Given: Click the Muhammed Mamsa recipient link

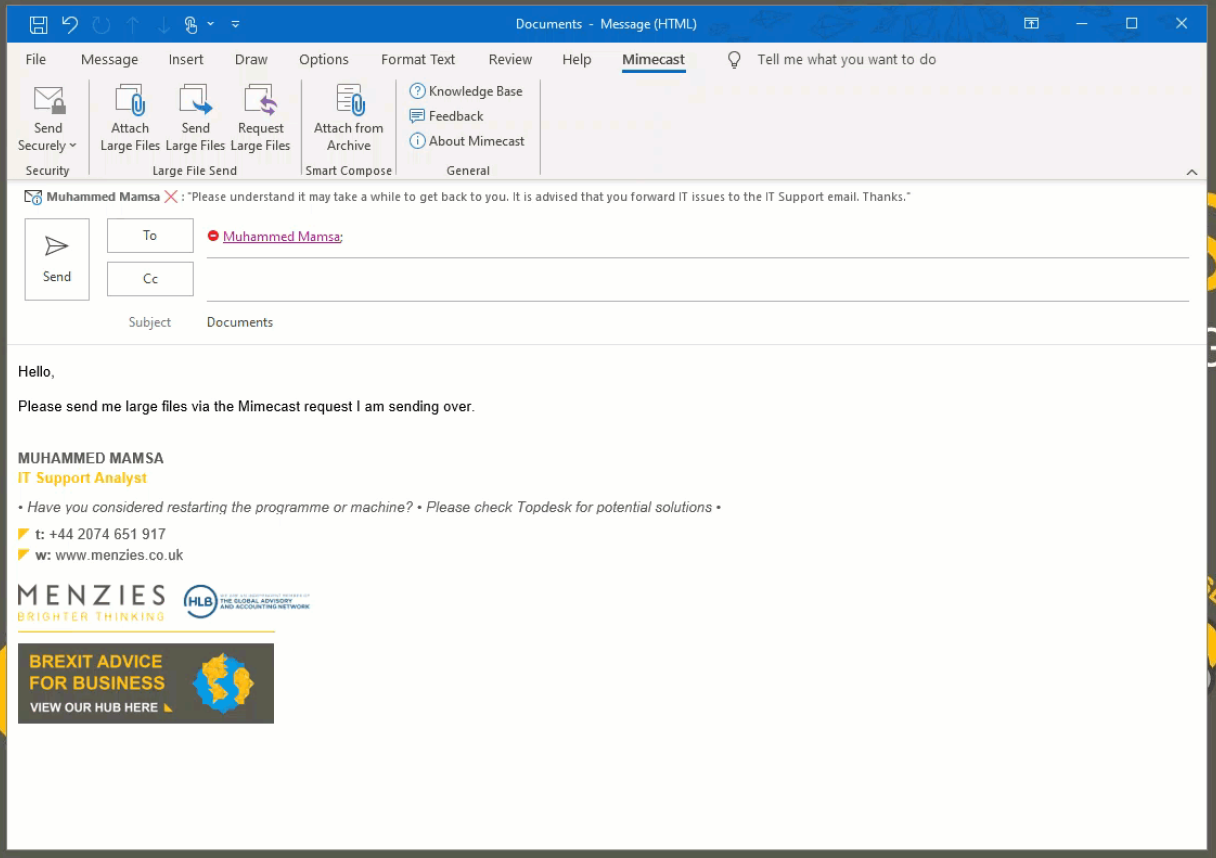Looking at the screenshot, I should point(281,237).
